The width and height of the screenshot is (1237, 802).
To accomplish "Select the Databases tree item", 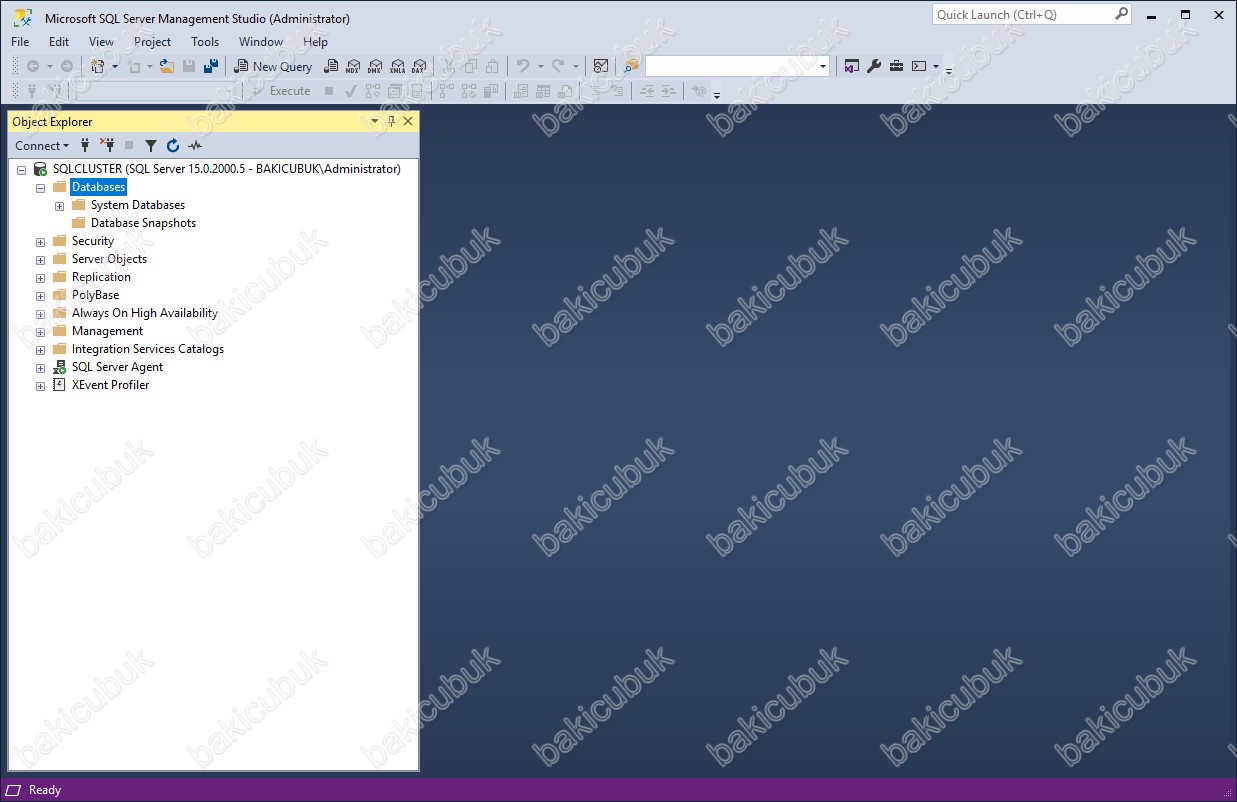I will (99, 187).
